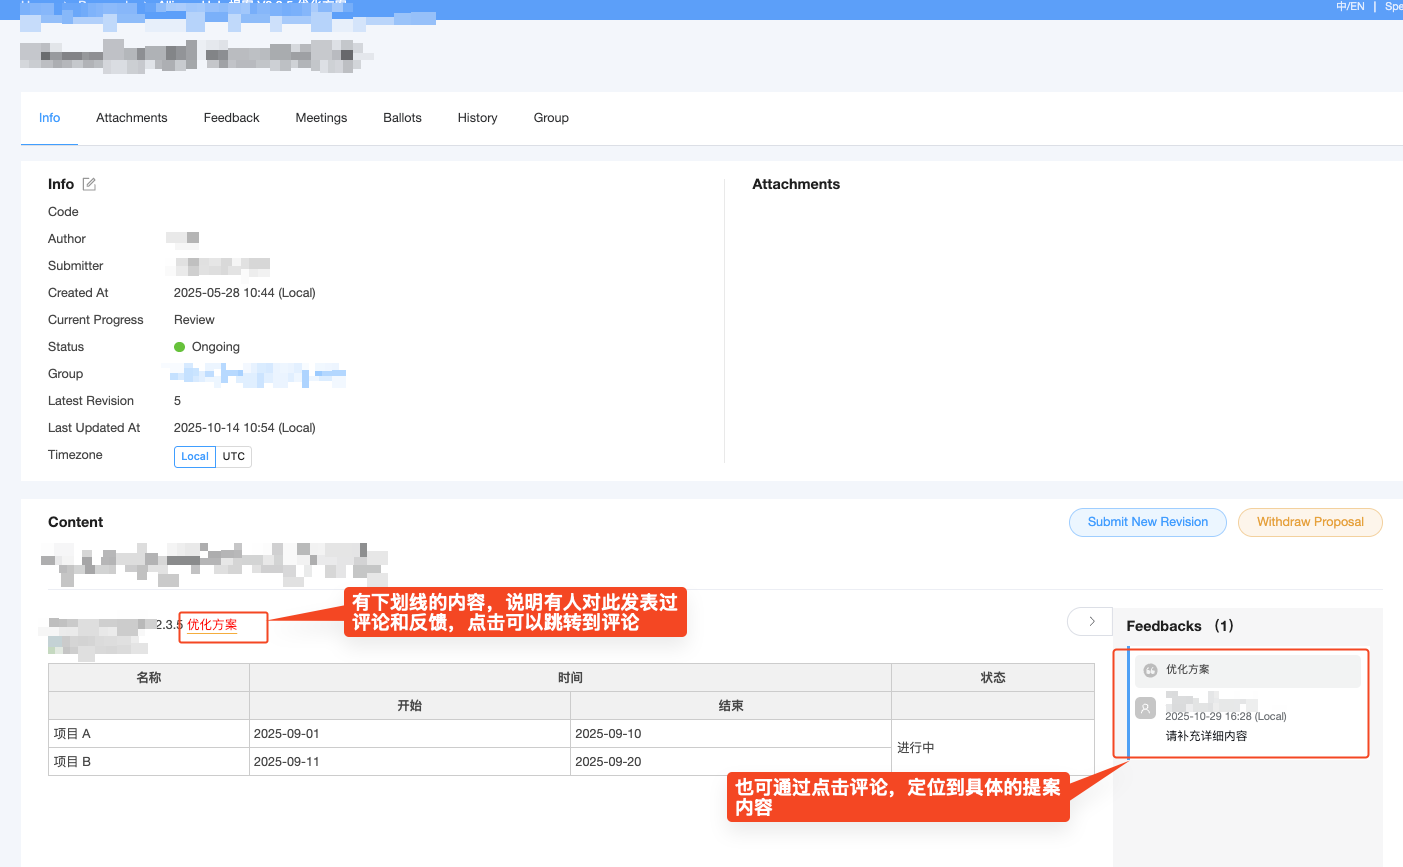This screenshot has width=1403, height=867.
Task: Collapse the Feedbacks panel with arrow button
Action: click(1091, 622)
